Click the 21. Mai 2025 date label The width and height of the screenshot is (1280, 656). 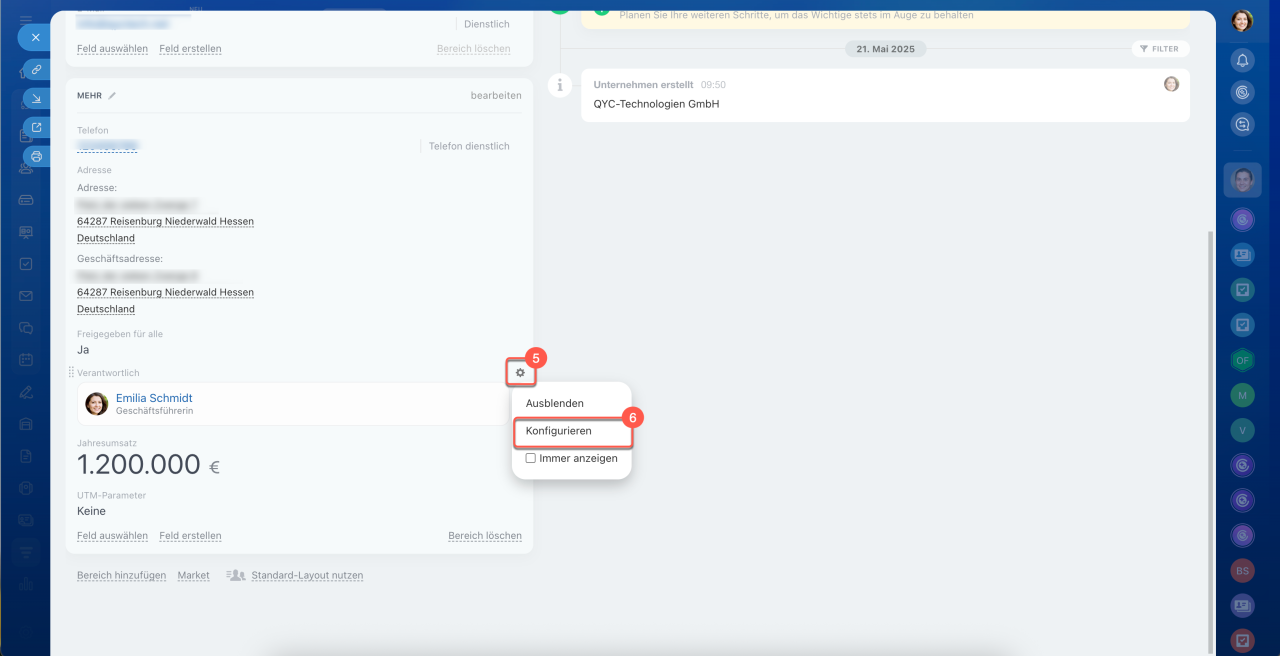click(886, 48)
